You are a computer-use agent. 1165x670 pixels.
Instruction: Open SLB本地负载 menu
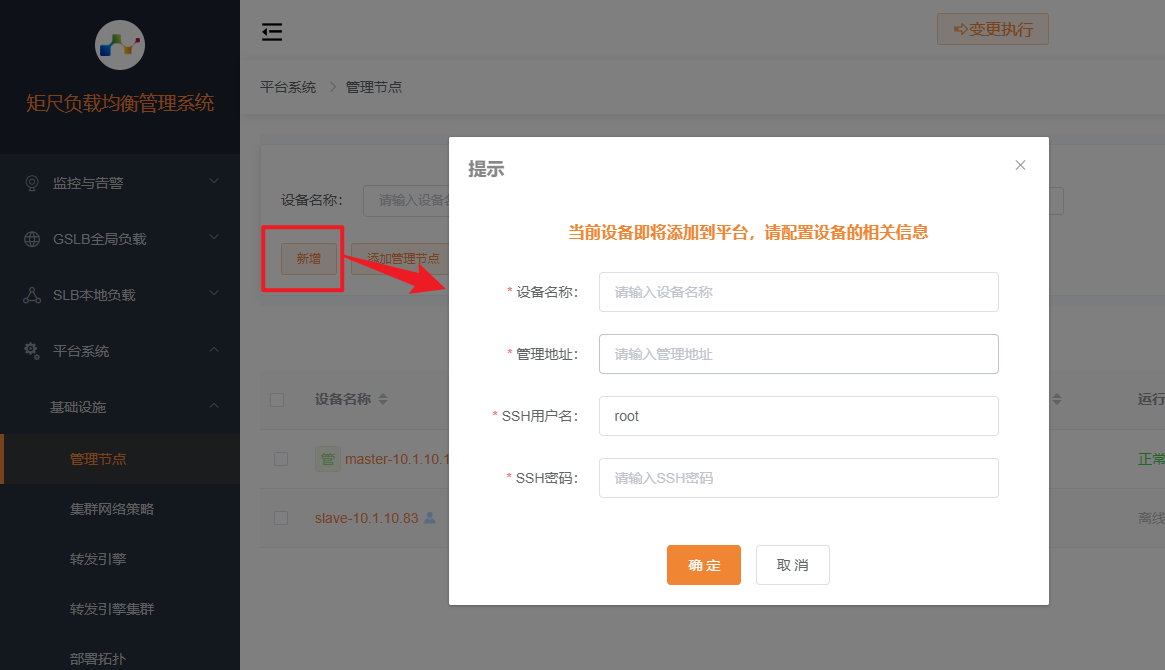[x=120, y=295]
